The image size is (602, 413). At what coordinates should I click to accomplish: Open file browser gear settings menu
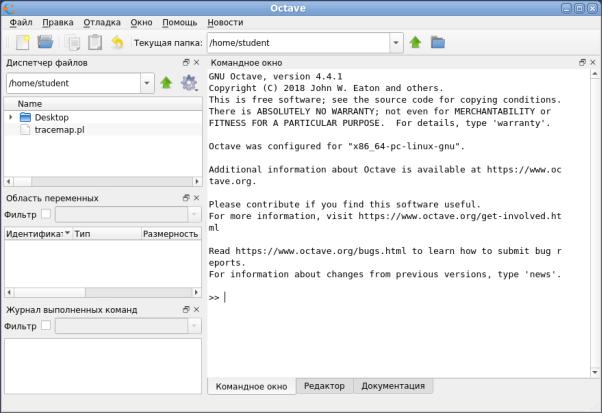coord(189,83)
